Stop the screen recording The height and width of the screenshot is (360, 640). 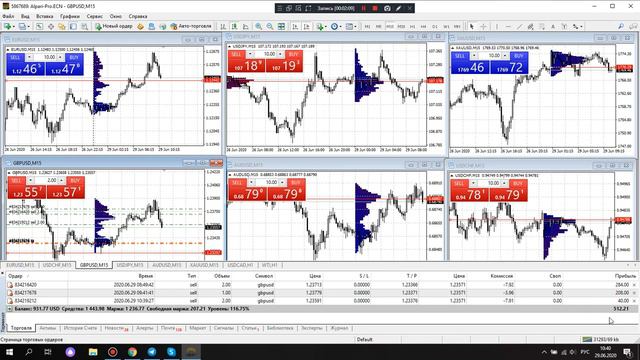point(375,8)
